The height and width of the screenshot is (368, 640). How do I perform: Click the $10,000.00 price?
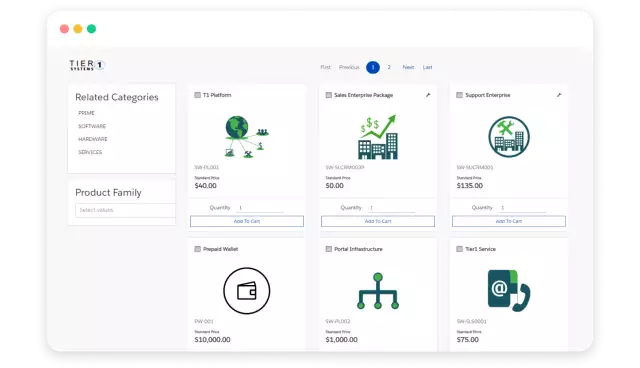pos(212,339)
